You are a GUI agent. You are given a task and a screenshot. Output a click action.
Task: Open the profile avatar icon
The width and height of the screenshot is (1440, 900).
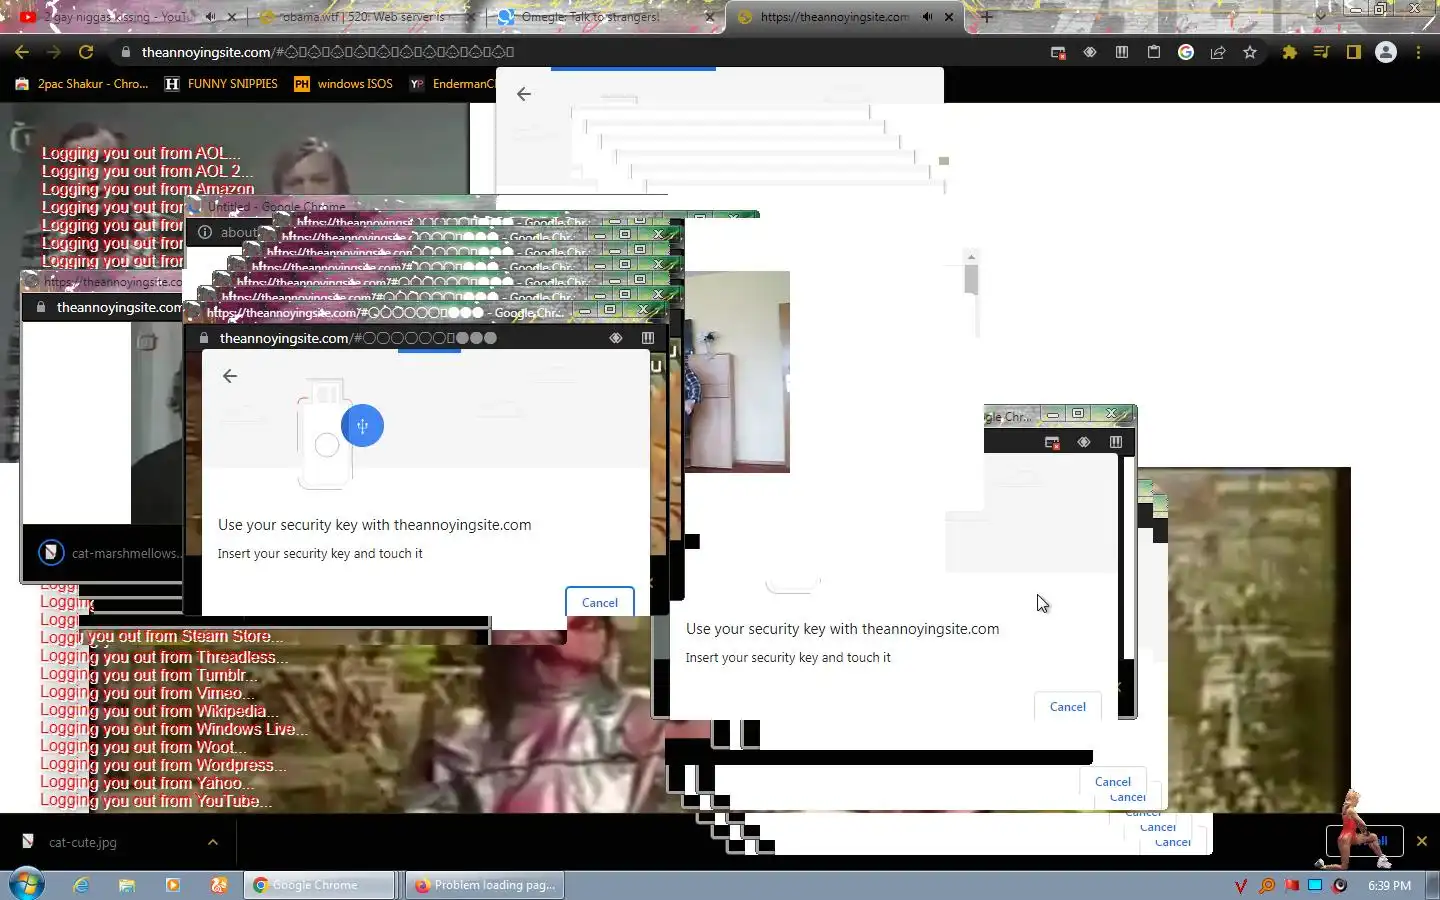[x=1386, y=52]
